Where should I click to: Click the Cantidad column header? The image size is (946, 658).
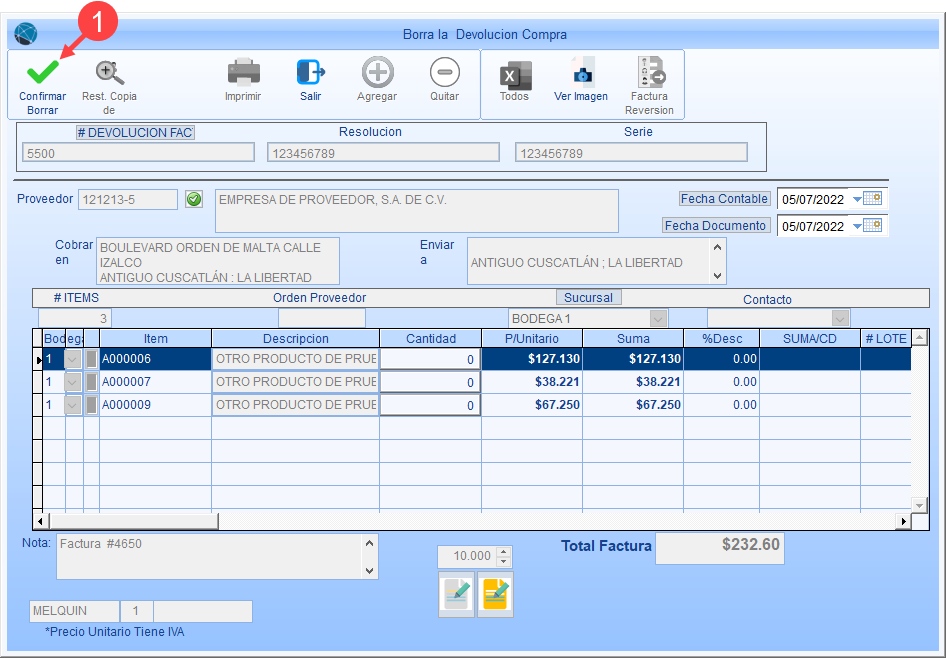(x=431, y=338)
